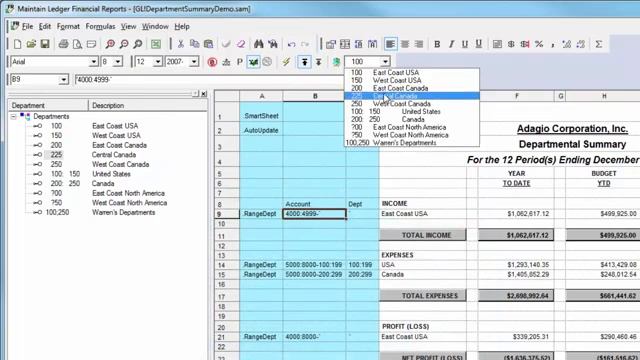Create a new report file
This screenshot has width=640, height=360.
click(x=18, y=44)
